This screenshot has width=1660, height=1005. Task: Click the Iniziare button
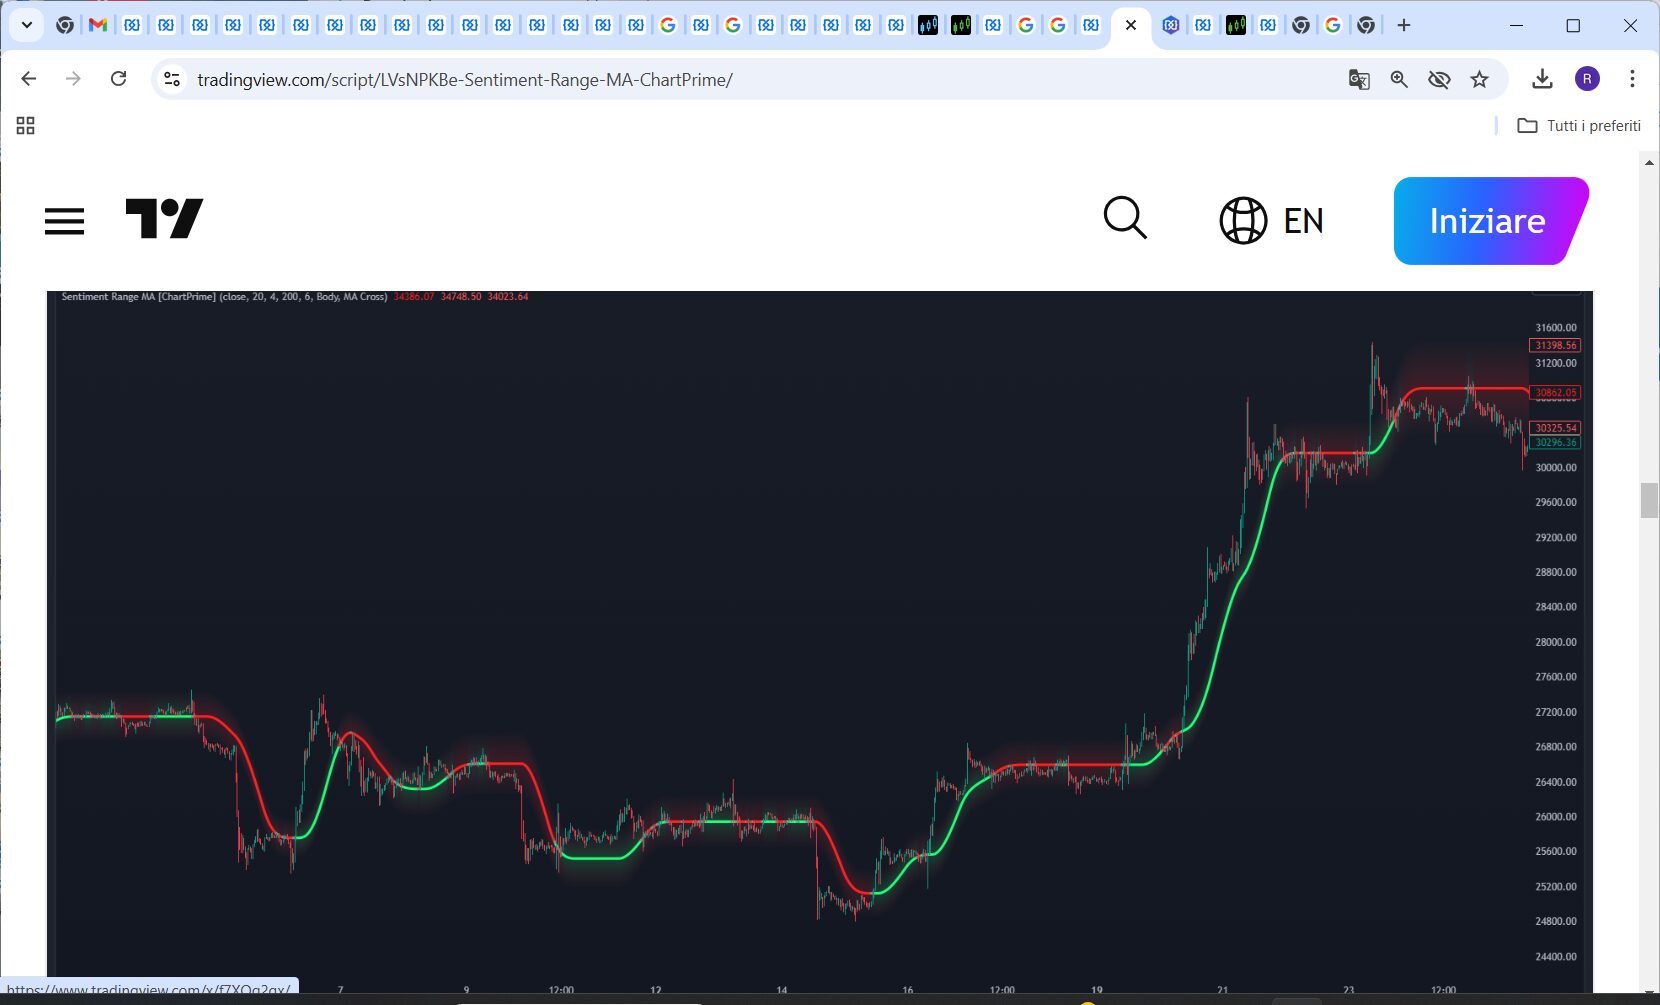point(1491,221)
